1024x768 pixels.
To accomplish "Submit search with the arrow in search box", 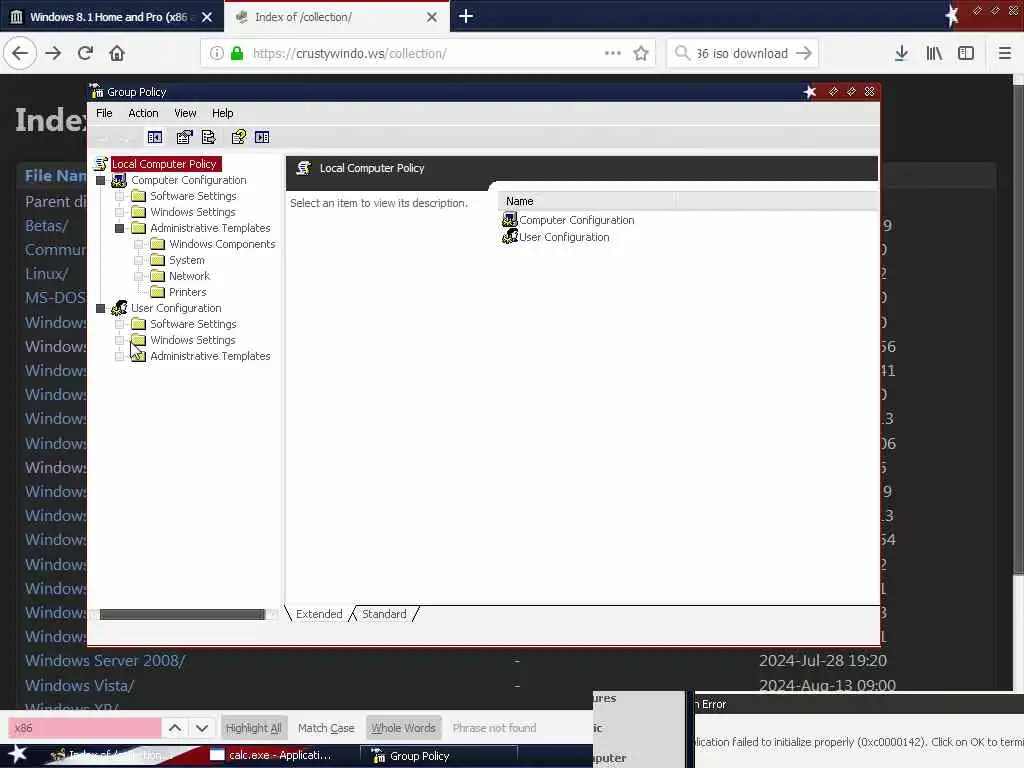I will click(804, 53).
